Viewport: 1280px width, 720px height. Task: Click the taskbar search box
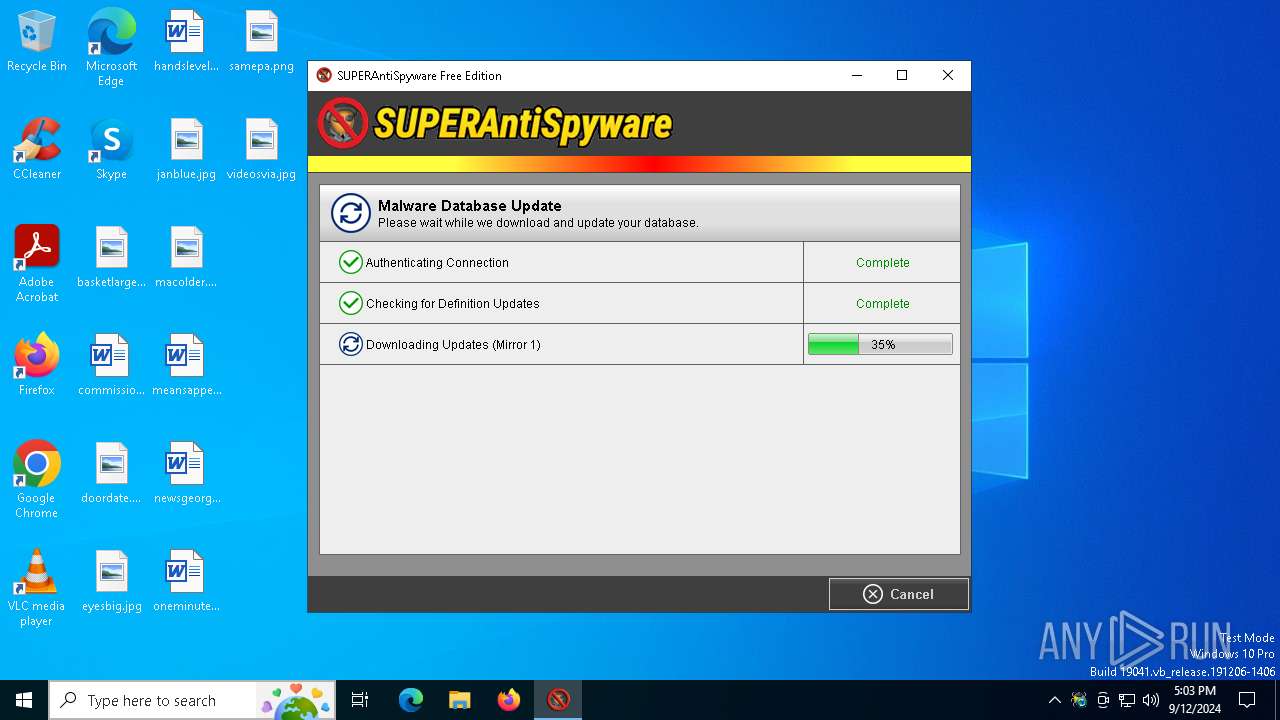click(191, 700)
